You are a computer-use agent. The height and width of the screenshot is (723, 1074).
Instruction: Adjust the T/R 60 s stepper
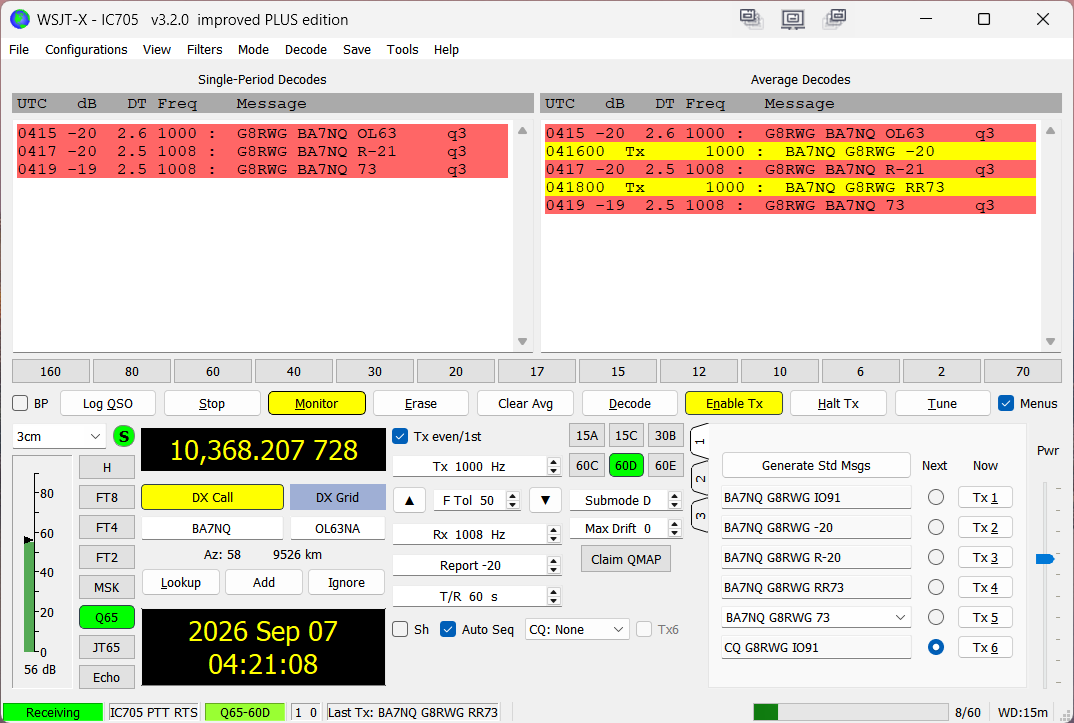(x=553, y=596)
